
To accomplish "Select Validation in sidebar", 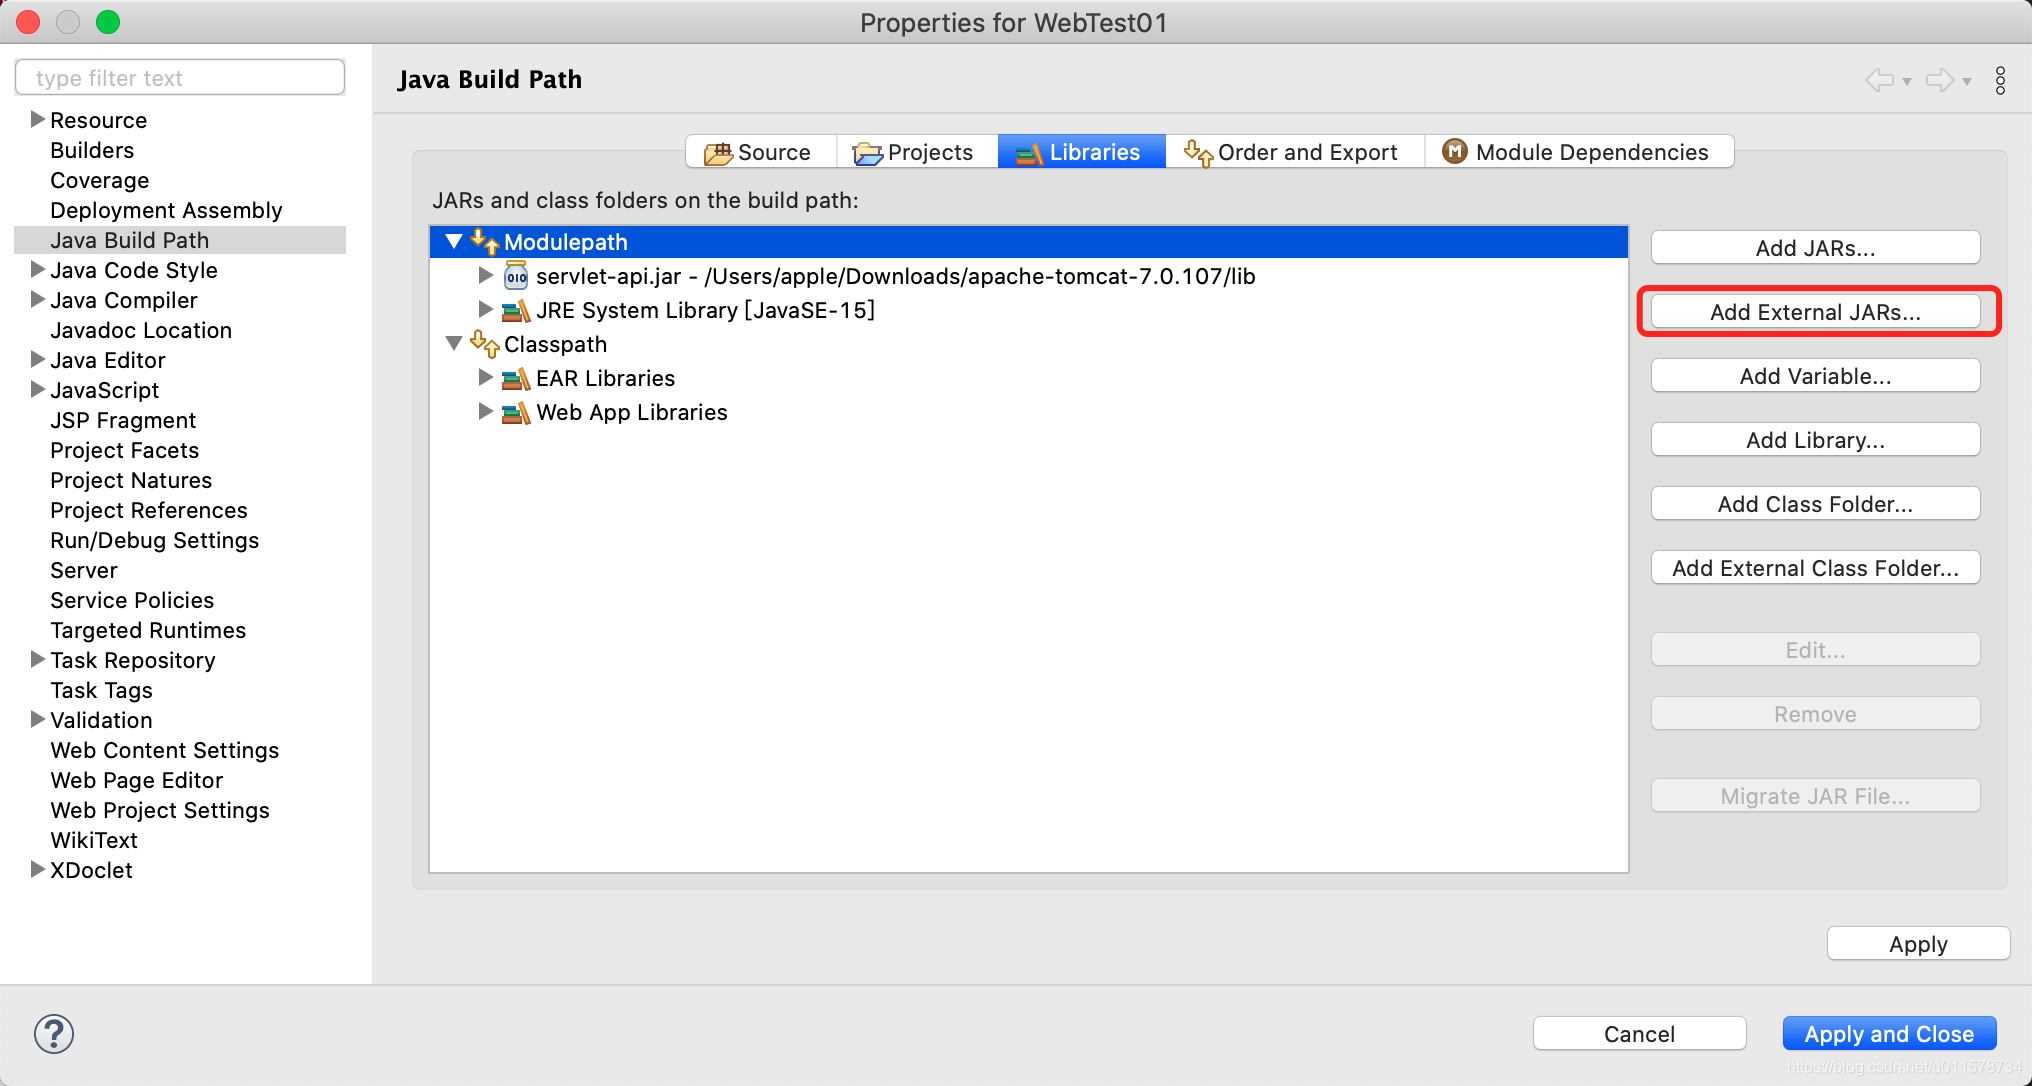I will point(102,720).
